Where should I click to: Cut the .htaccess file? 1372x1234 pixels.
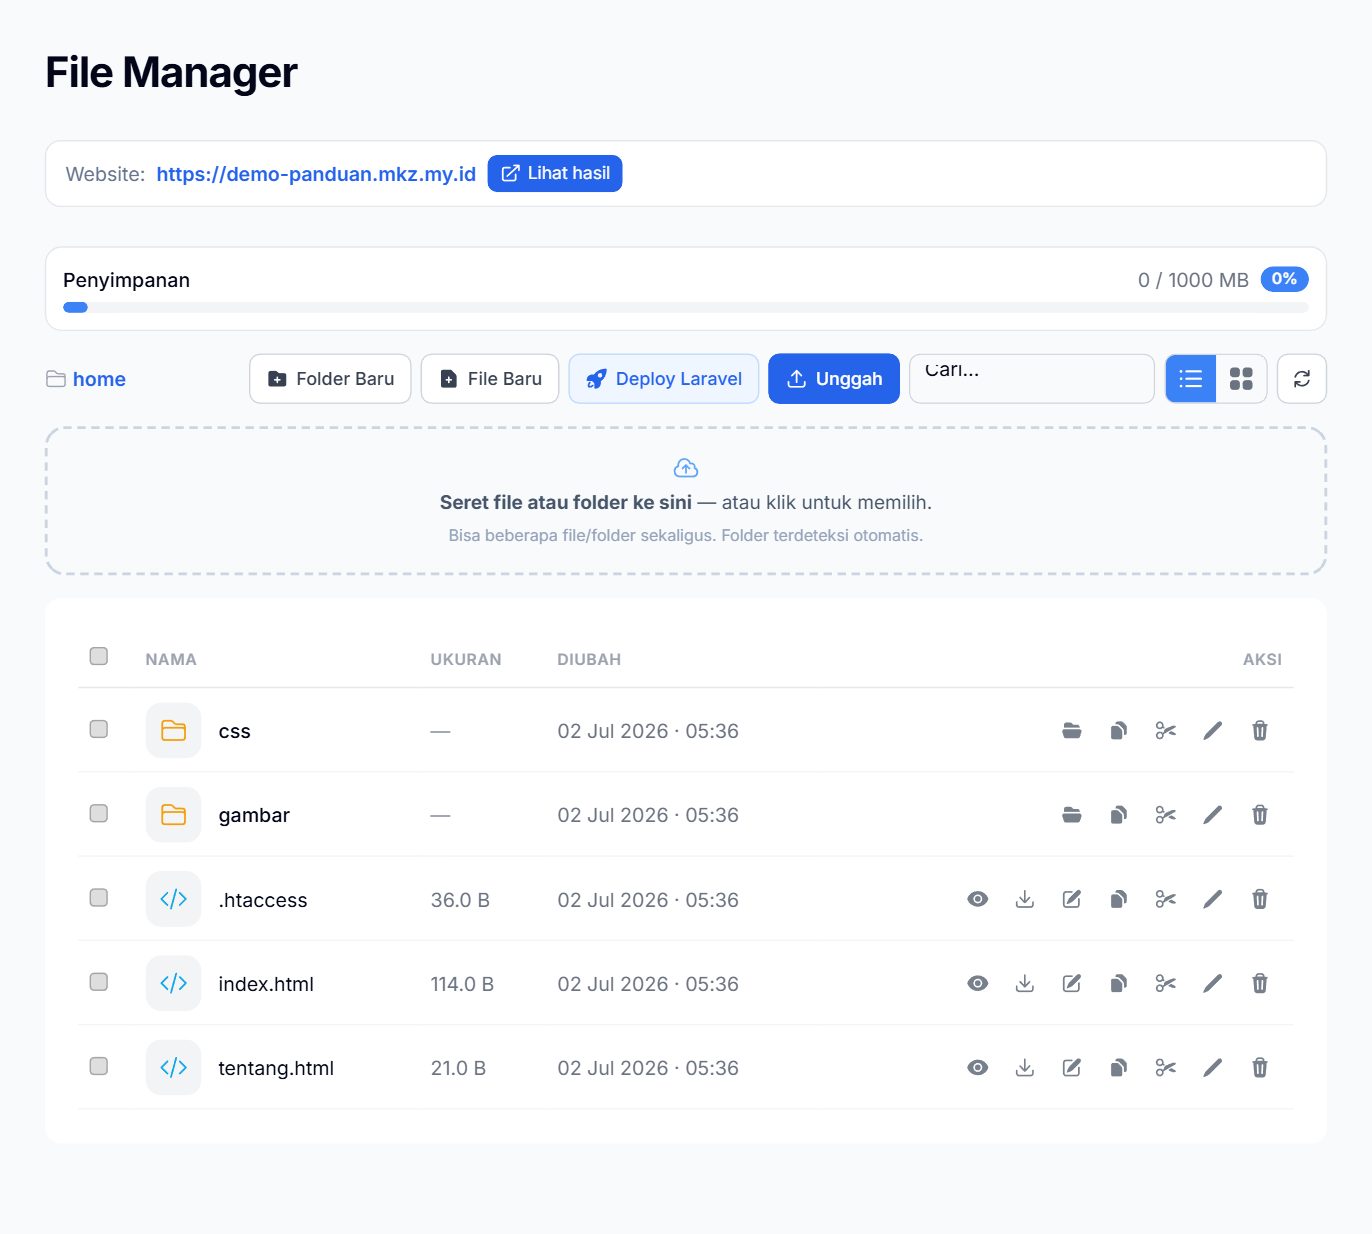pyautogui.click(x=1166, y=899)
